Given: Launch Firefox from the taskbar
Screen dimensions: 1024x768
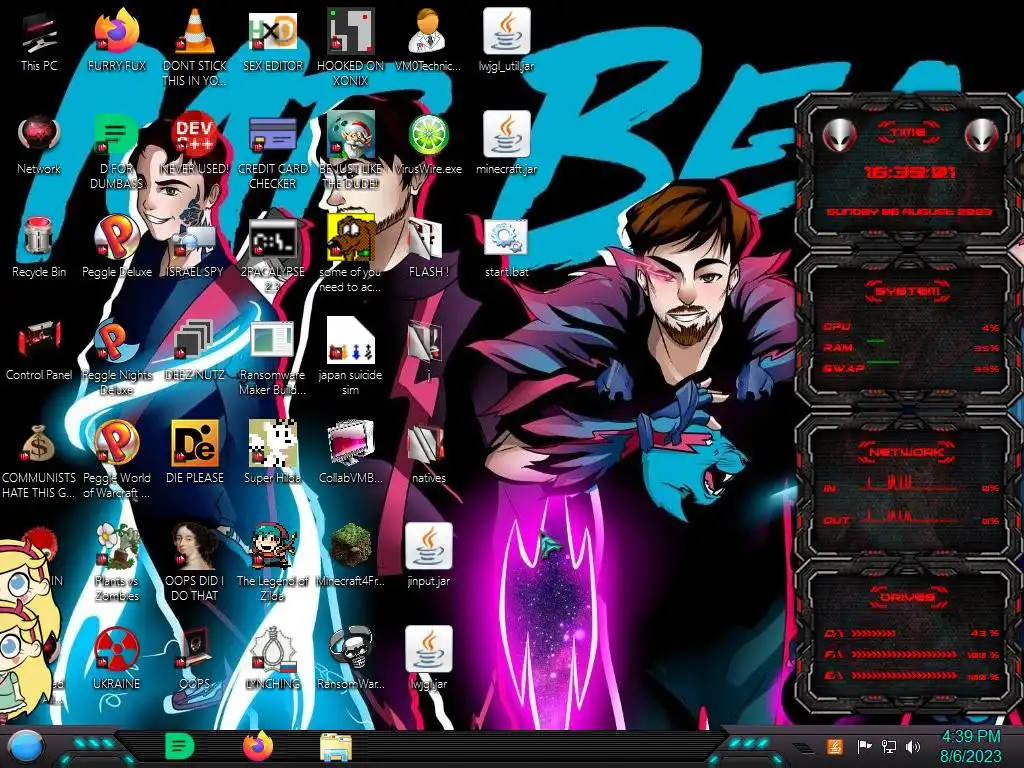Looking at the screenshot, I should 258,746.
